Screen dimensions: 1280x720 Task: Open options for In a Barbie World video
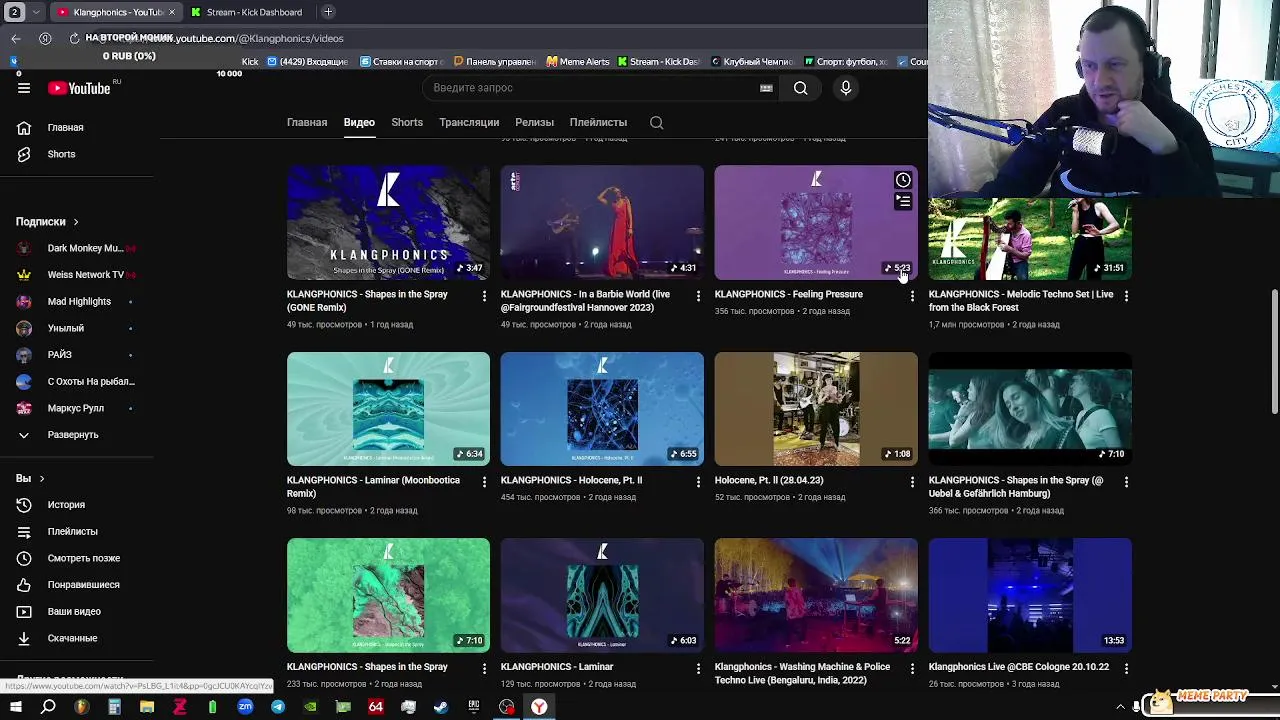point(698,296)
